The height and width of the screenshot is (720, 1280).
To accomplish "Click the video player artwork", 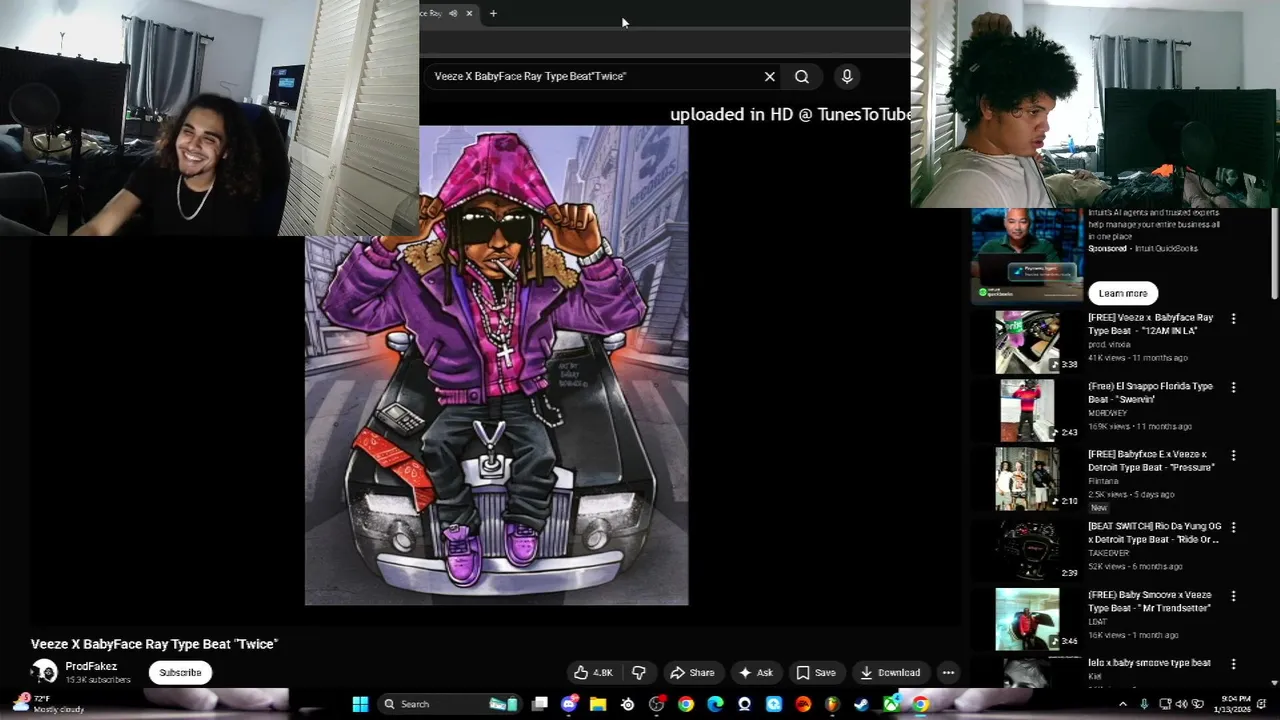I will (x=497, y=365).
